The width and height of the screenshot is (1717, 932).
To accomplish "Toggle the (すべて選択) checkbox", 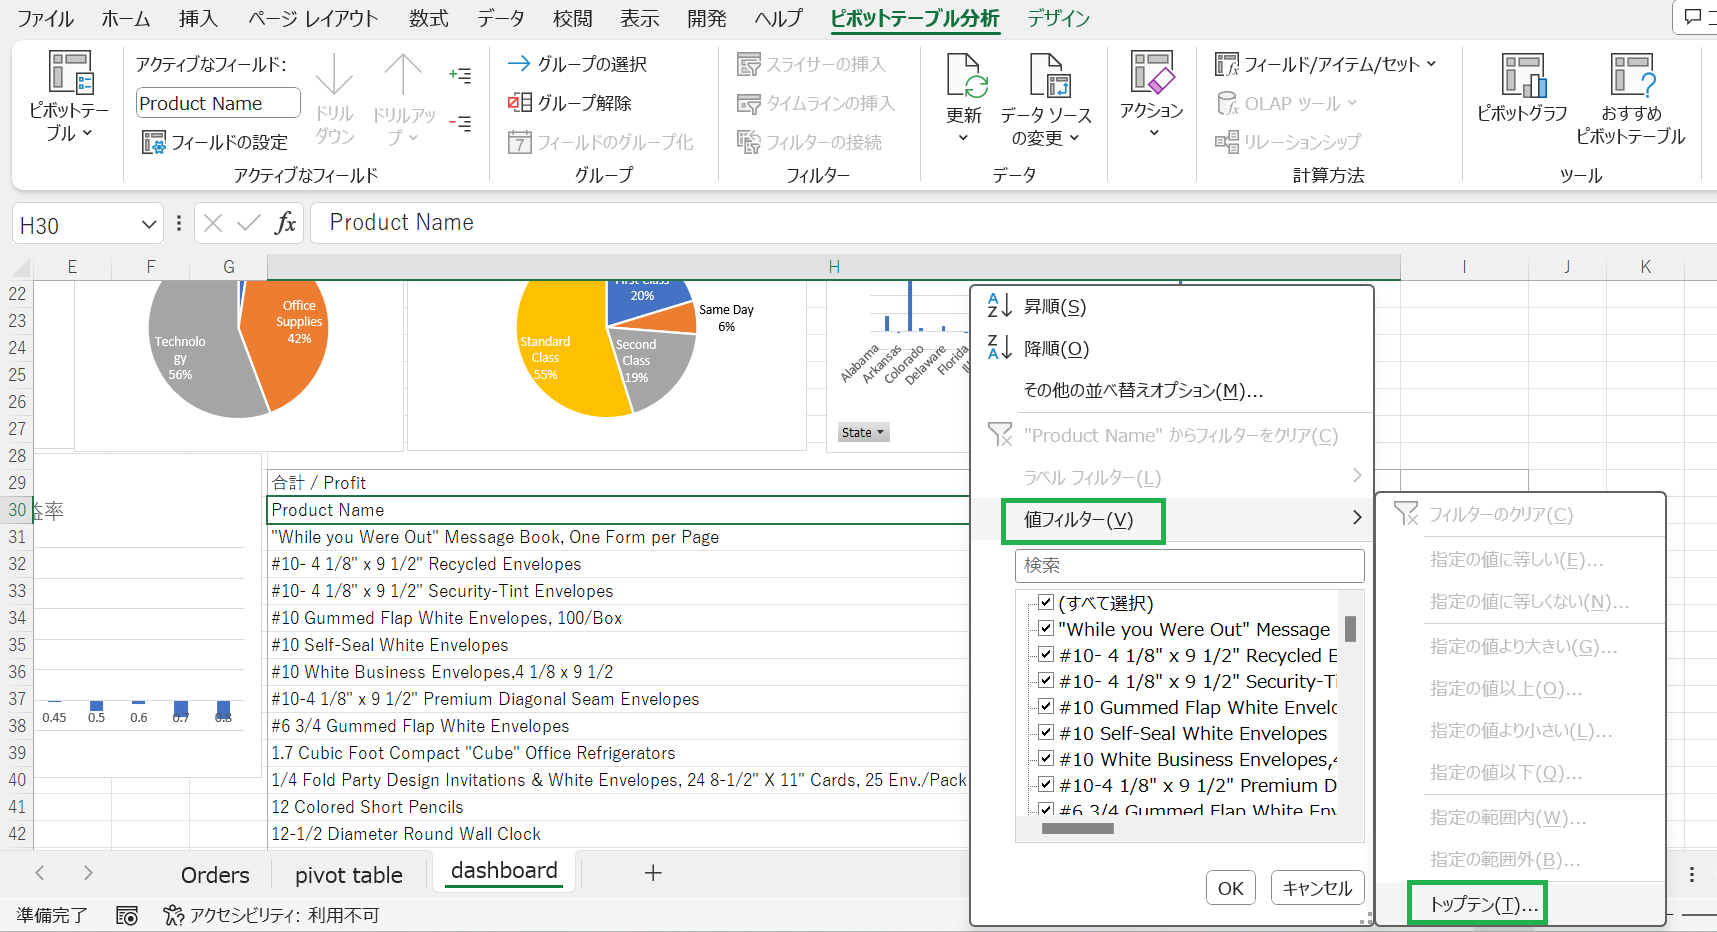I will 1046,603.
